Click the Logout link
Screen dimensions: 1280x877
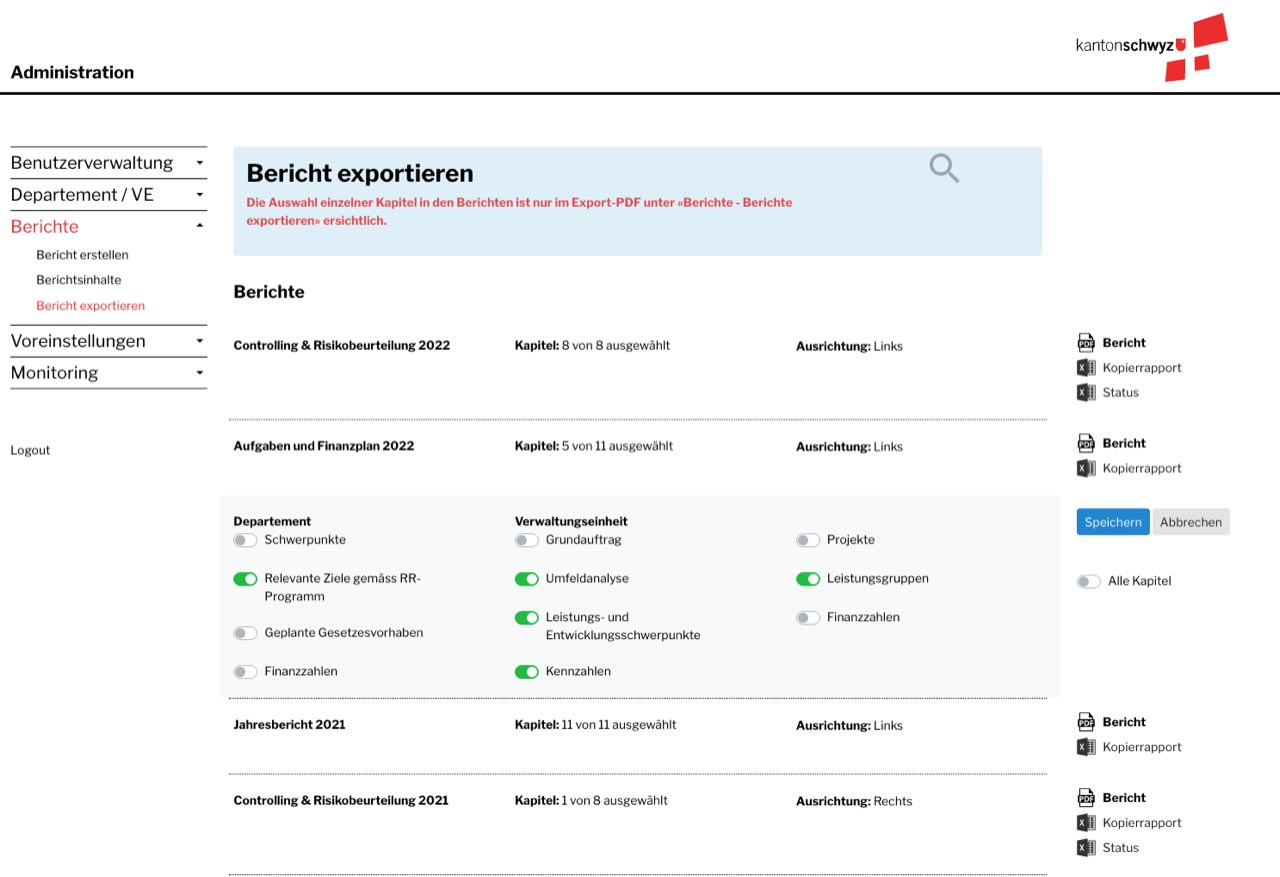point(30,451)
